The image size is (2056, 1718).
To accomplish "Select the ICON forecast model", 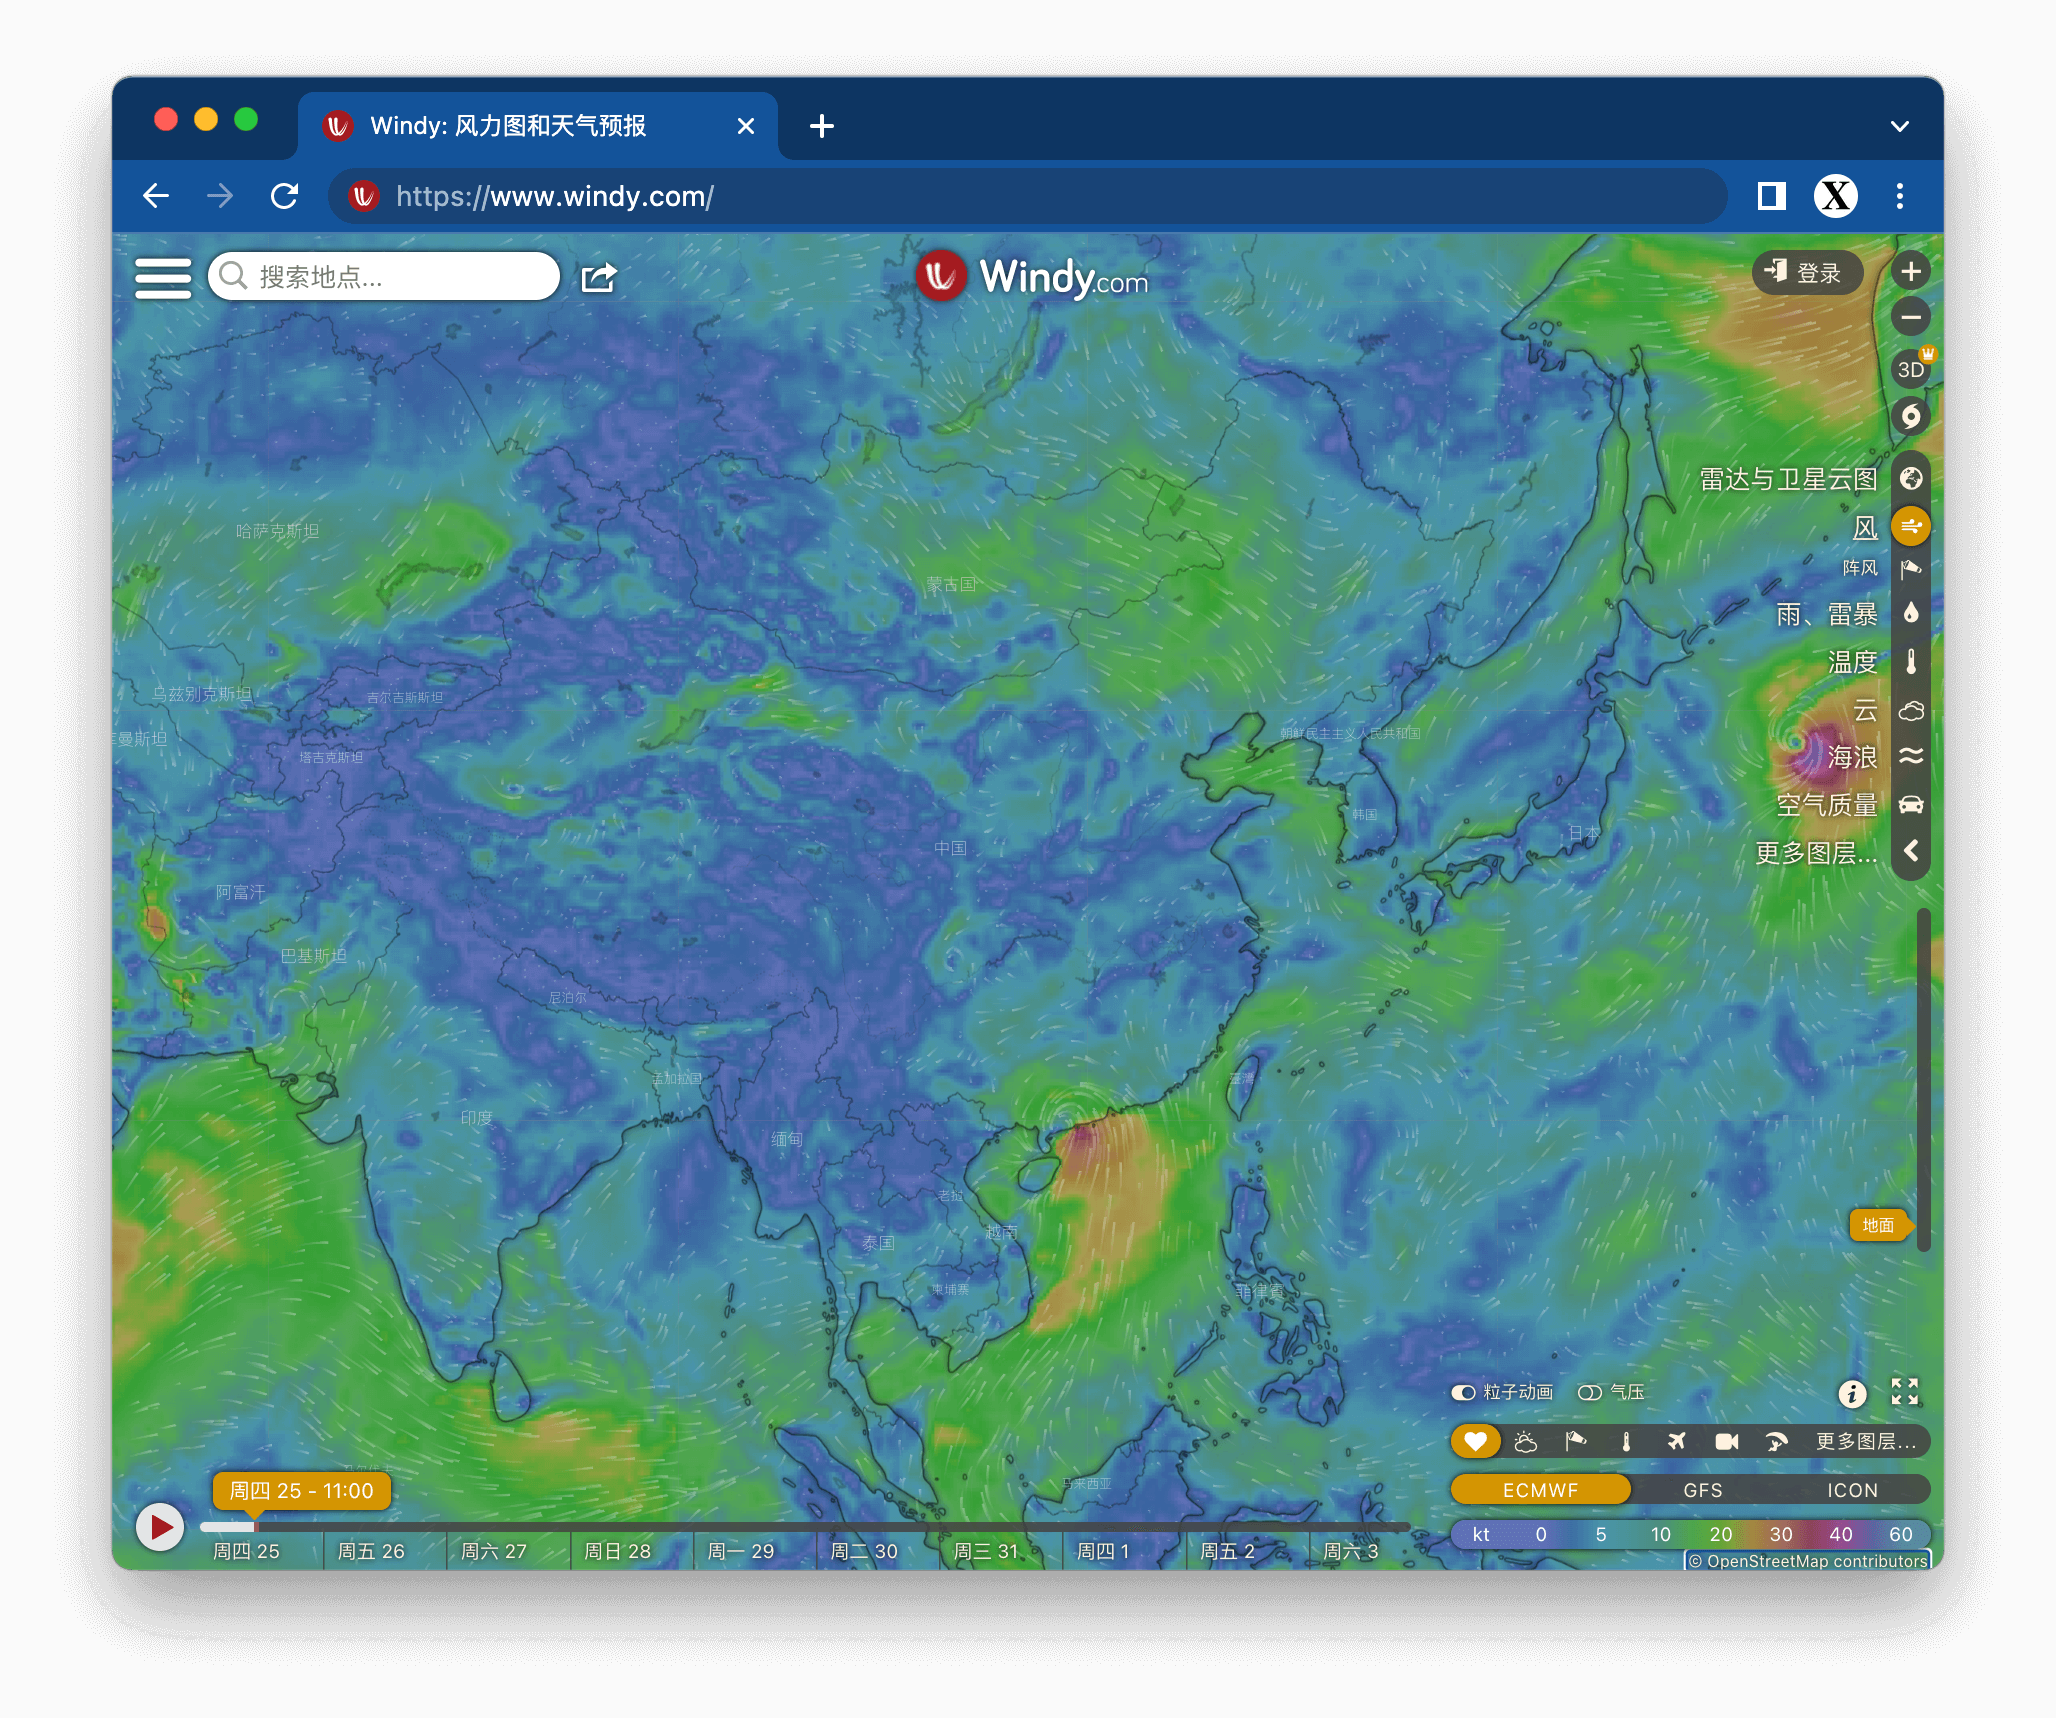I will pos(1852,1489).
